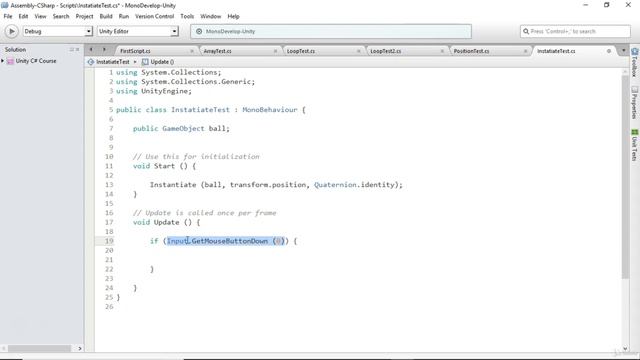Open the Run menu
This screenshot has height=360, width=640.
(124, 16)
